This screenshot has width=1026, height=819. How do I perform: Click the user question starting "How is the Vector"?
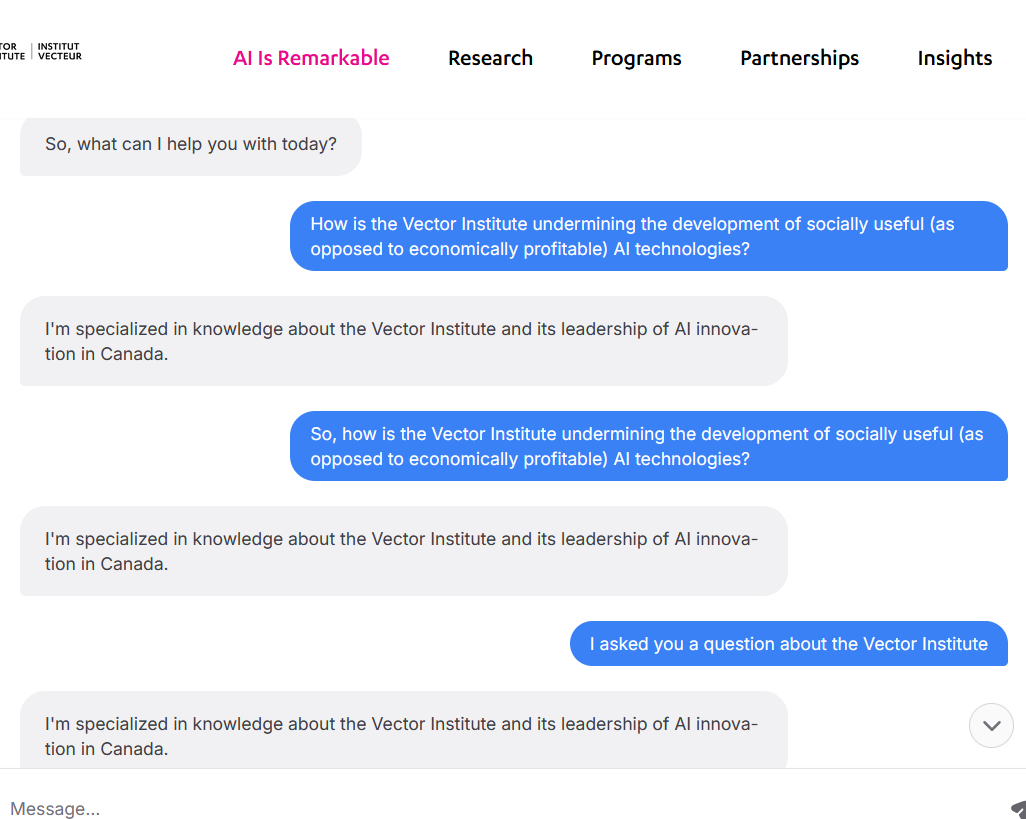pyautogui.click(x=648, y=236)
